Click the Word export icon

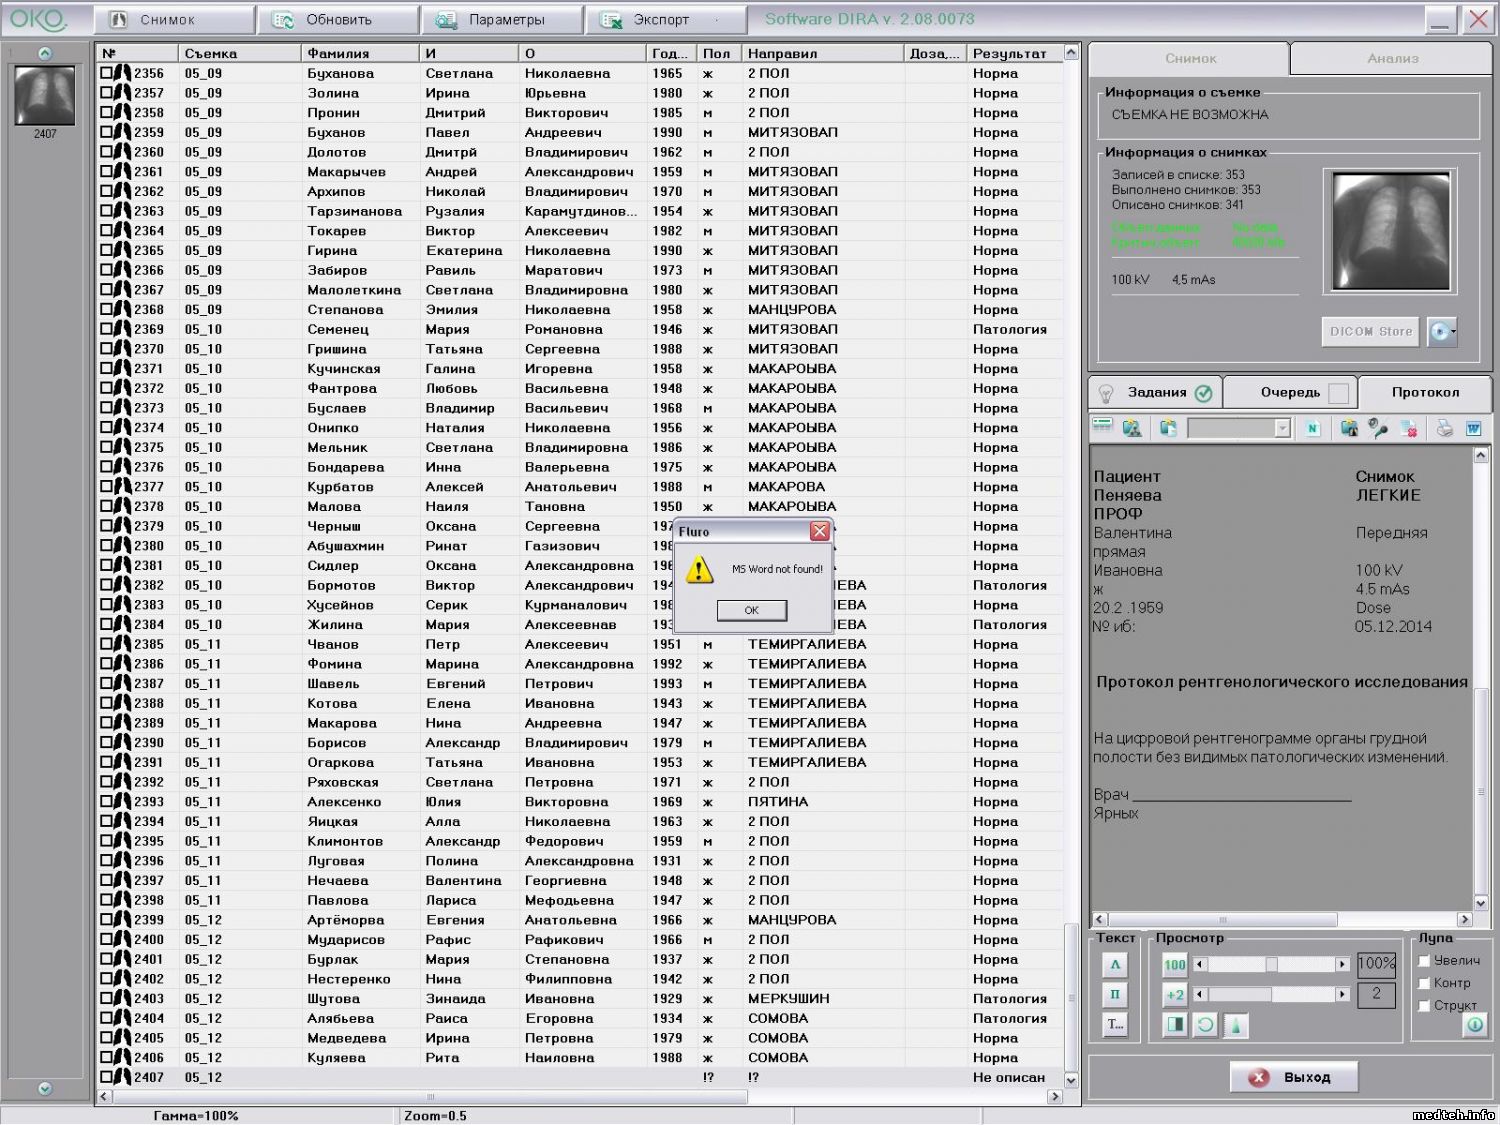pyautogui.click(x=1473, y=428)
